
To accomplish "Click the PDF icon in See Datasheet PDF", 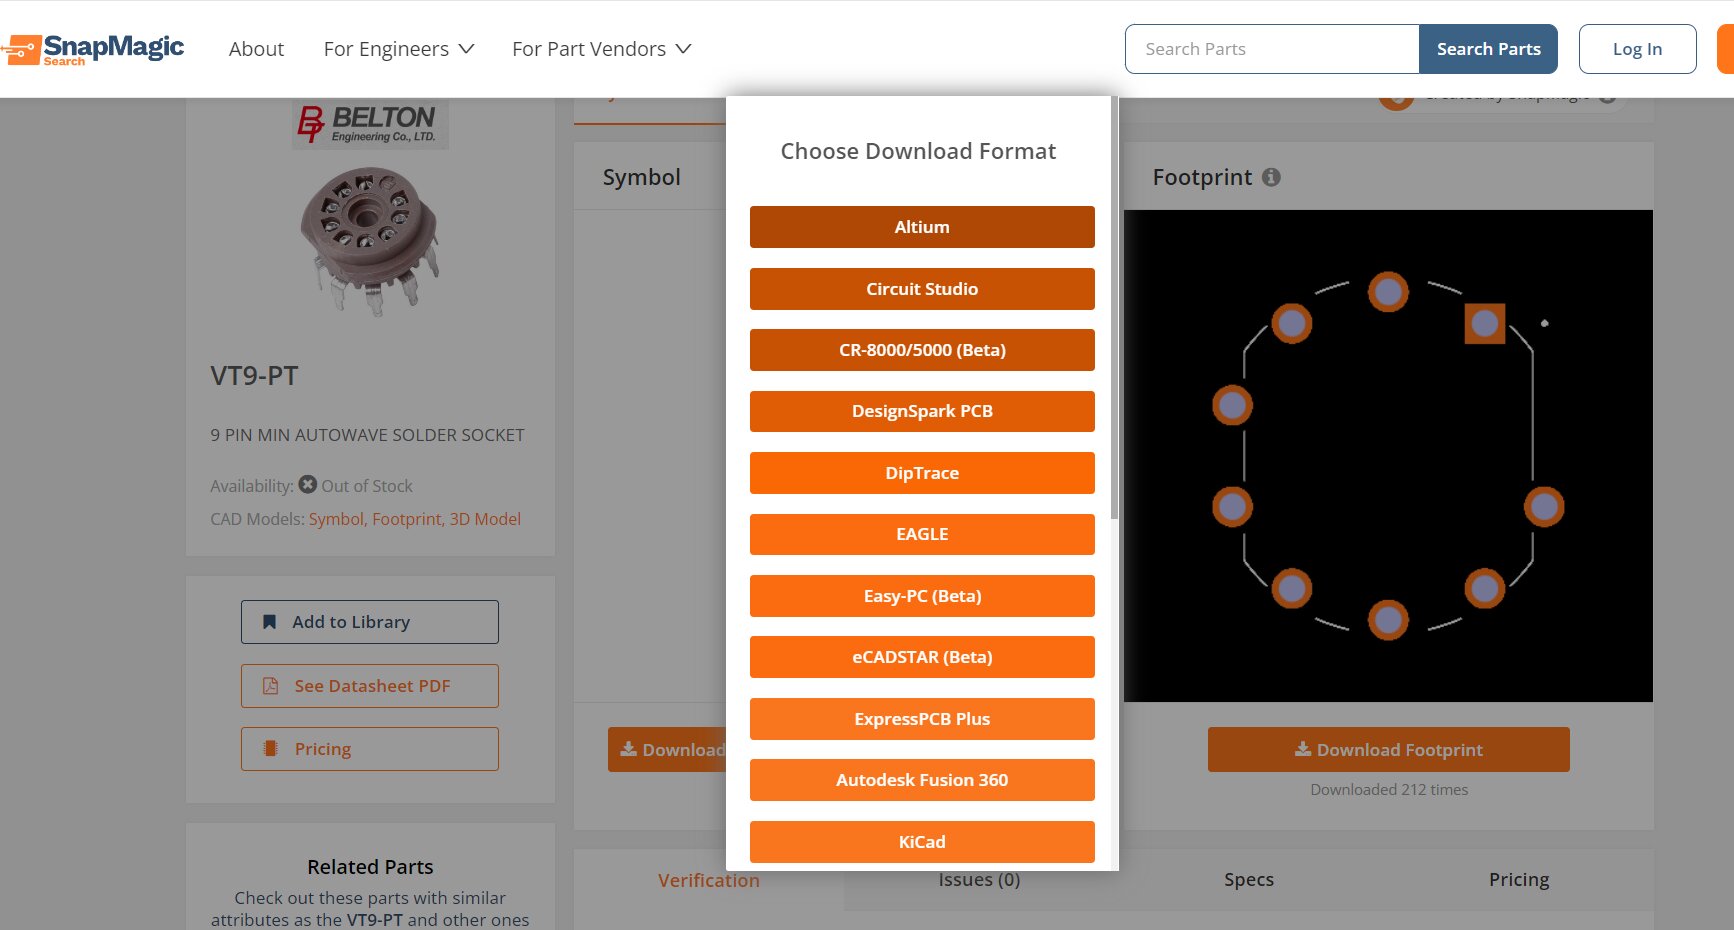I will pyautogui.click(x=270, y=686).
